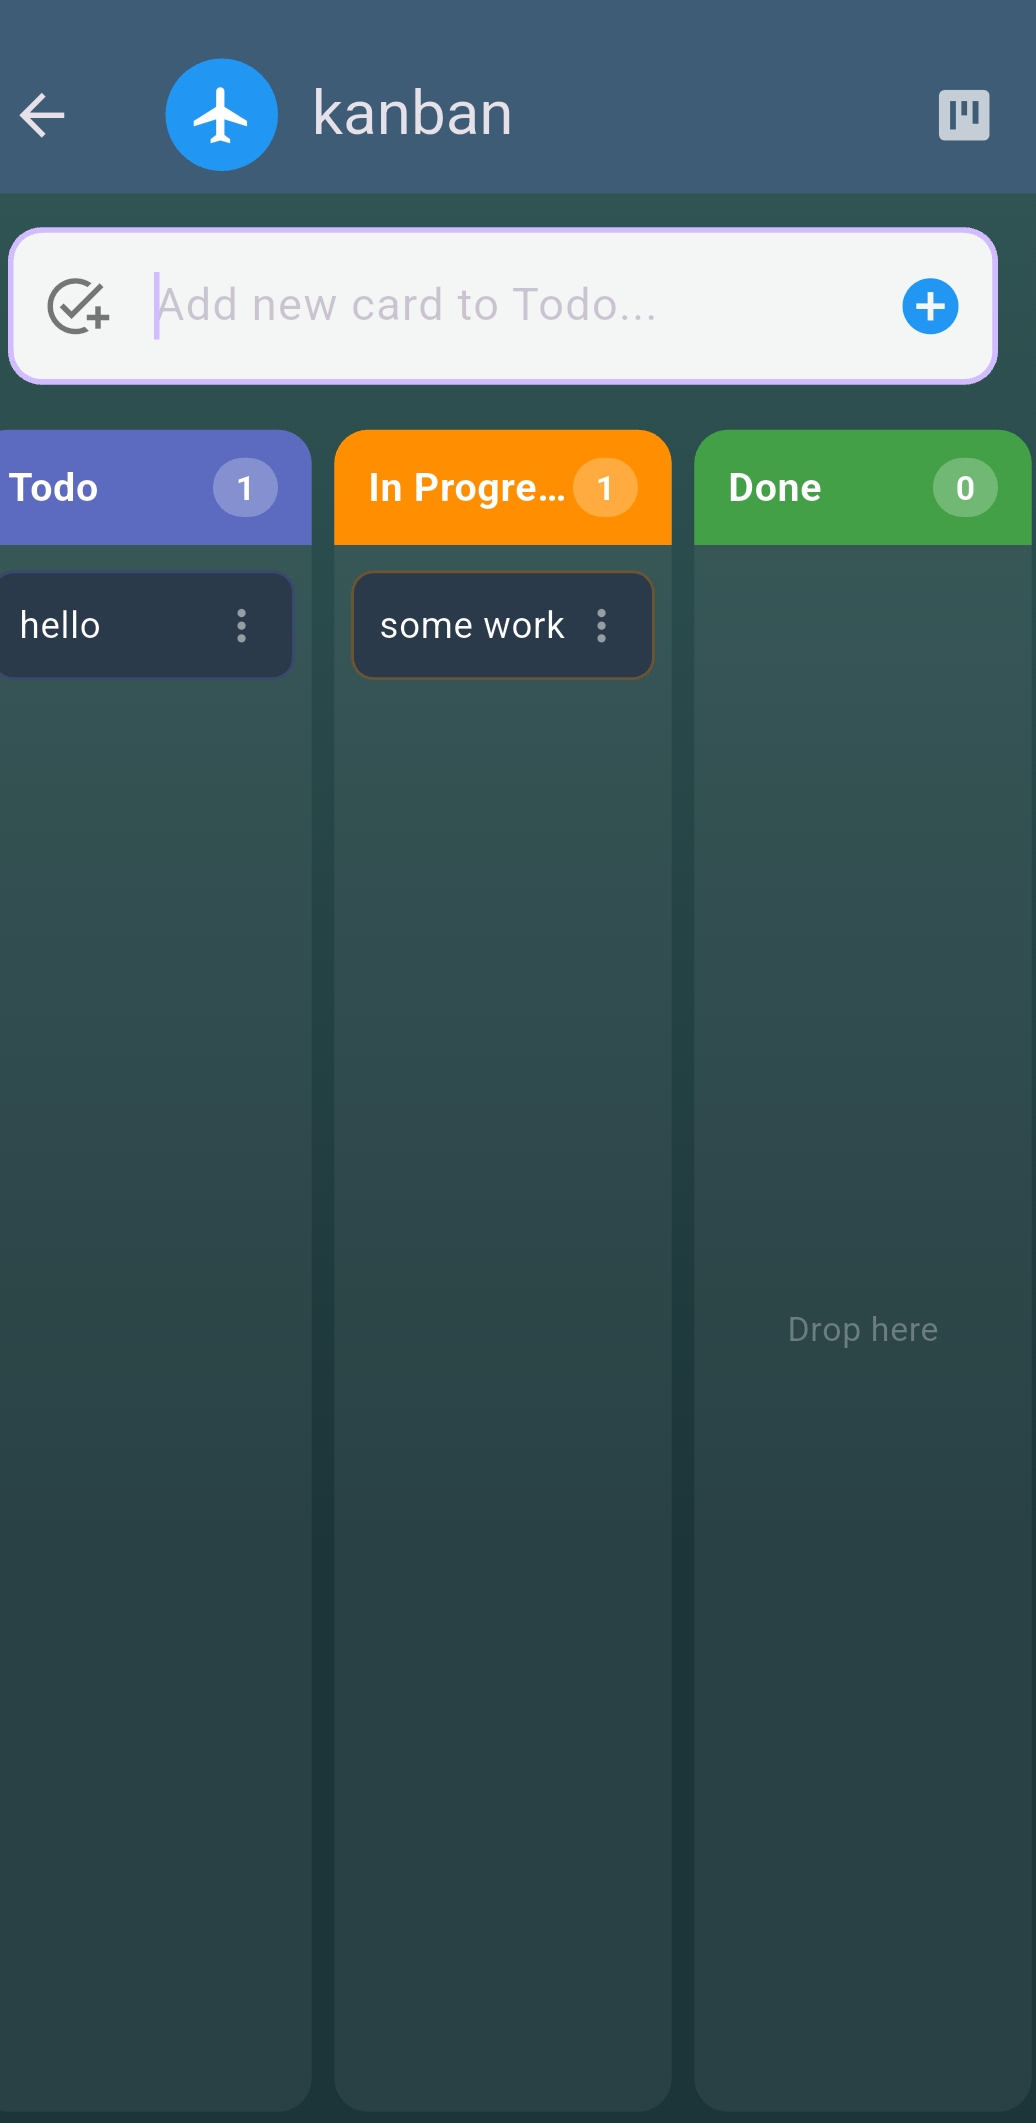Click the Drop here placeholder in Done

(863, 1329)
